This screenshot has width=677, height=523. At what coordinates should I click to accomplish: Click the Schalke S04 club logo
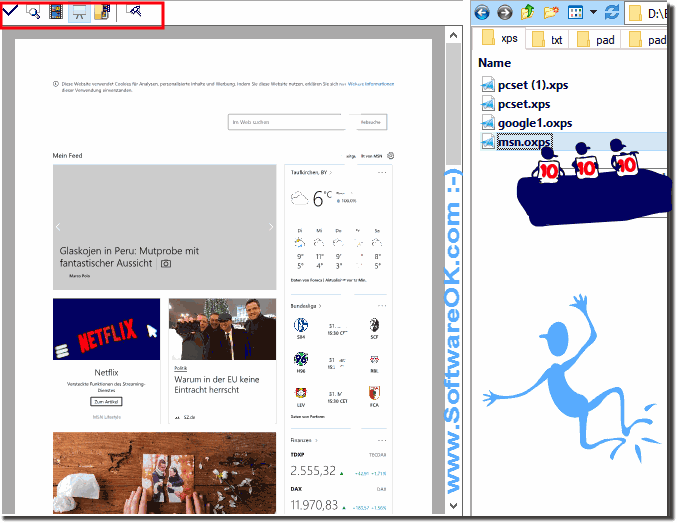click(301, 325)
